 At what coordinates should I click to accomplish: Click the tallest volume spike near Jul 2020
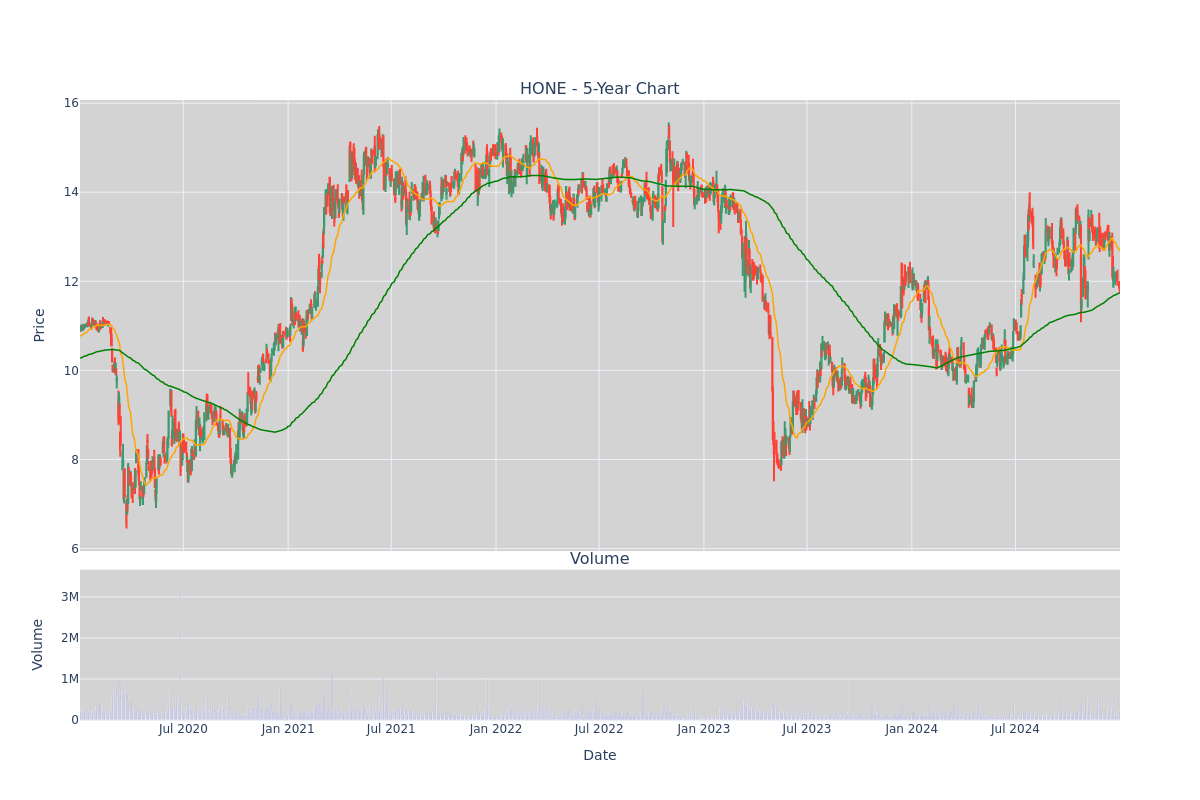coord(180,648)
